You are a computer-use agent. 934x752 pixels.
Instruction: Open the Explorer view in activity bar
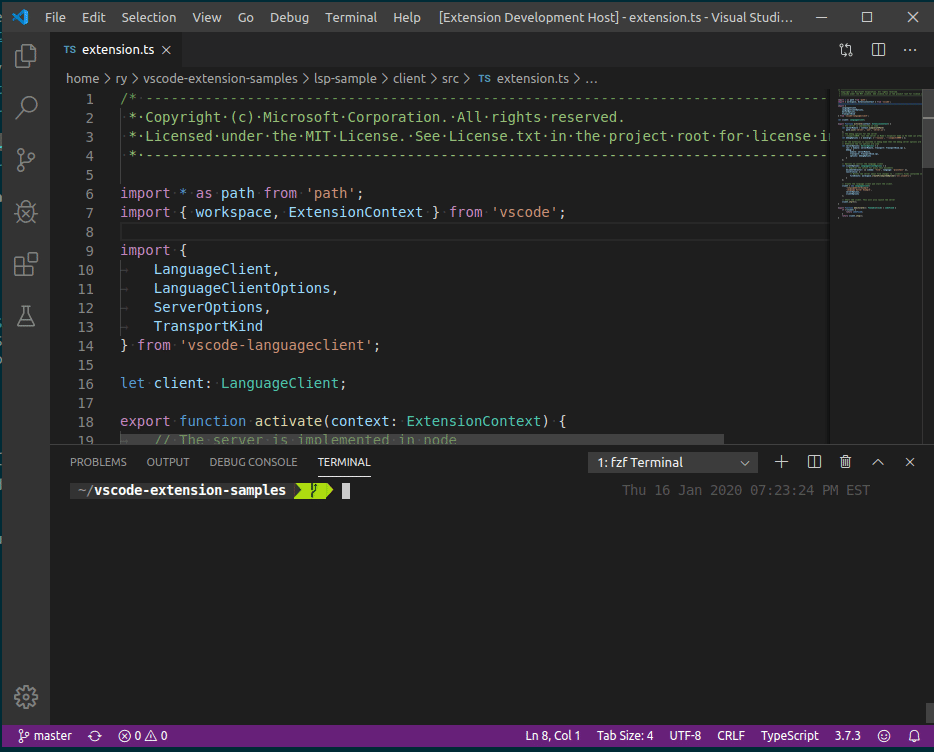[26, 55]
